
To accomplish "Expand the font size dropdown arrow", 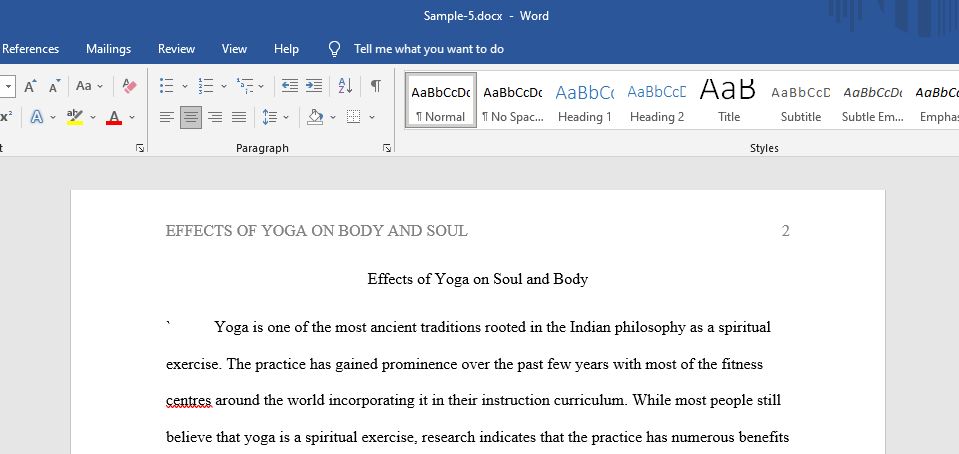I will coord(8,86).
